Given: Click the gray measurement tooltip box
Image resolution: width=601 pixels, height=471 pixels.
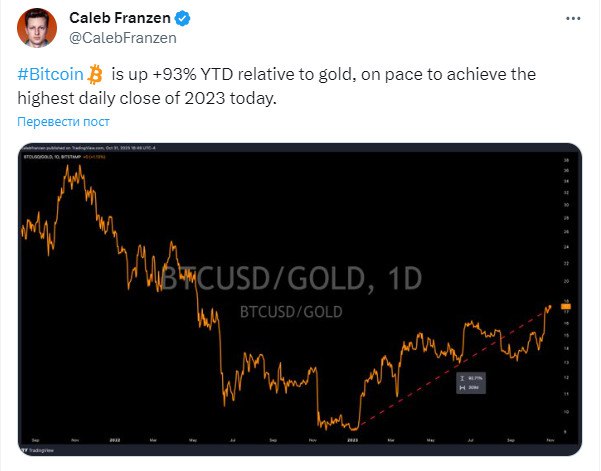Looking at the screenshot, I should pos(471,383).
